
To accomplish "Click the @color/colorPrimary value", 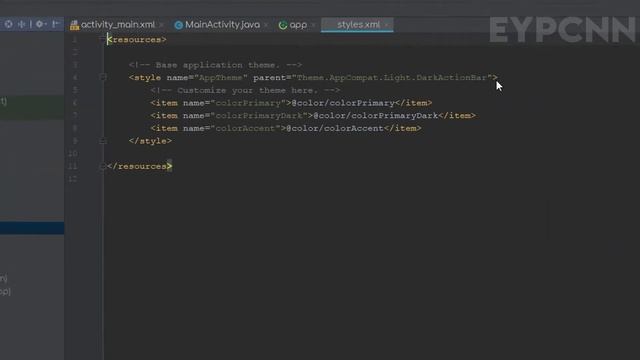I will click(x=343, y=103).
